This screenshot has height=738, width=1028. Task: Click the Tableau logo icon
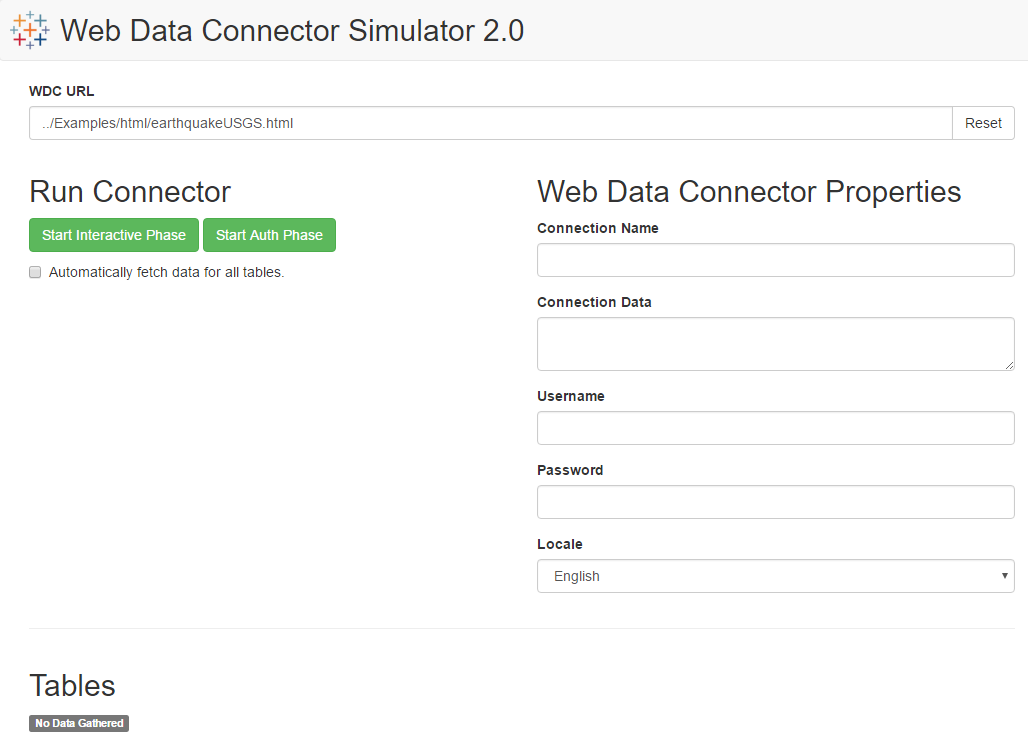tap(30, 30)
